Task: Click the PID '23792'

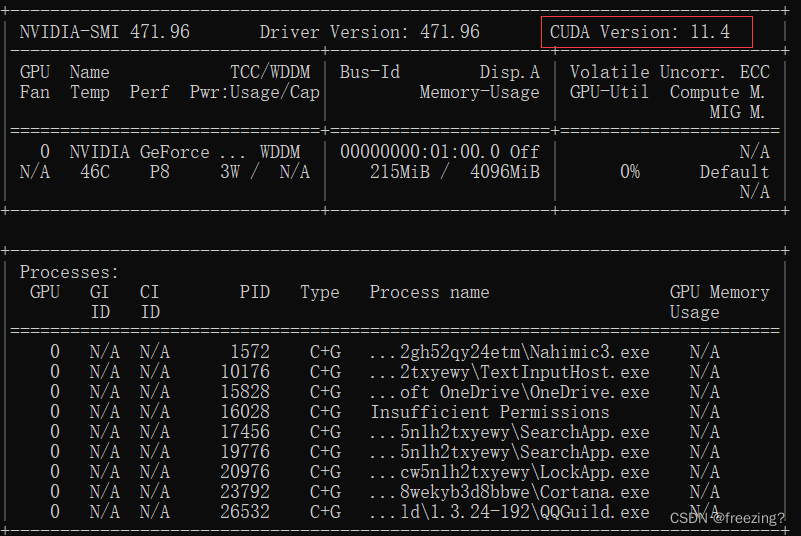Action: tap(245, 492)
